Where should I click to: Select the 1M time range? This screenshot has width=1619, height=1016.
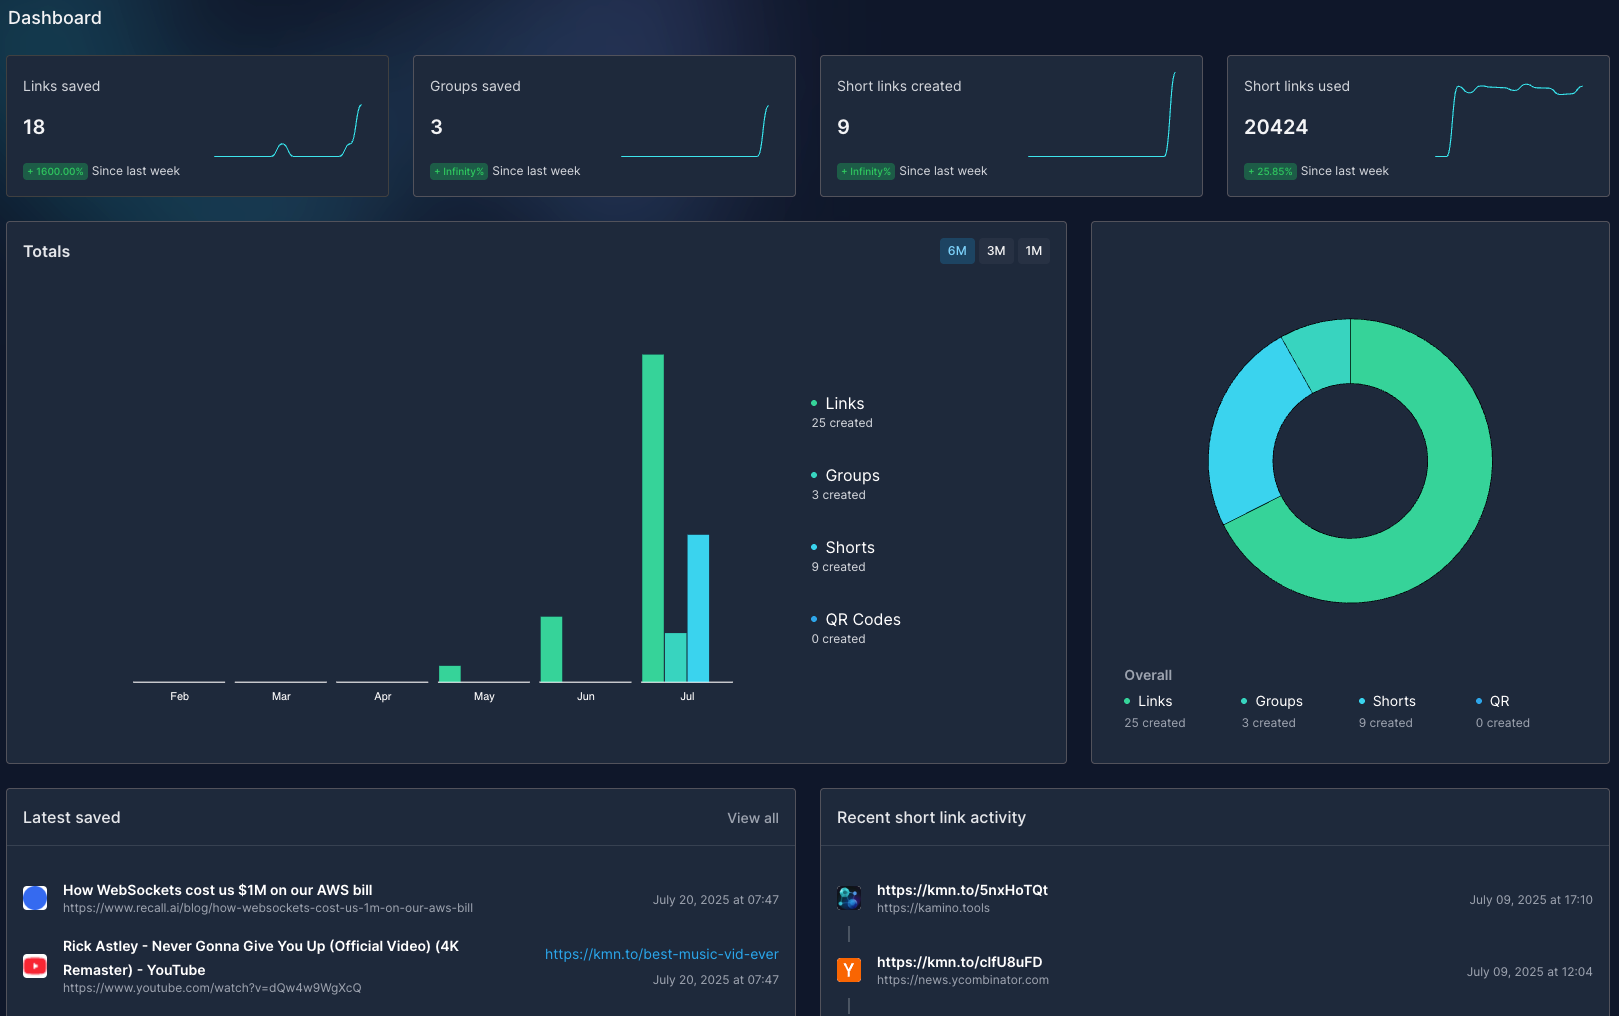pos(1034,251)
